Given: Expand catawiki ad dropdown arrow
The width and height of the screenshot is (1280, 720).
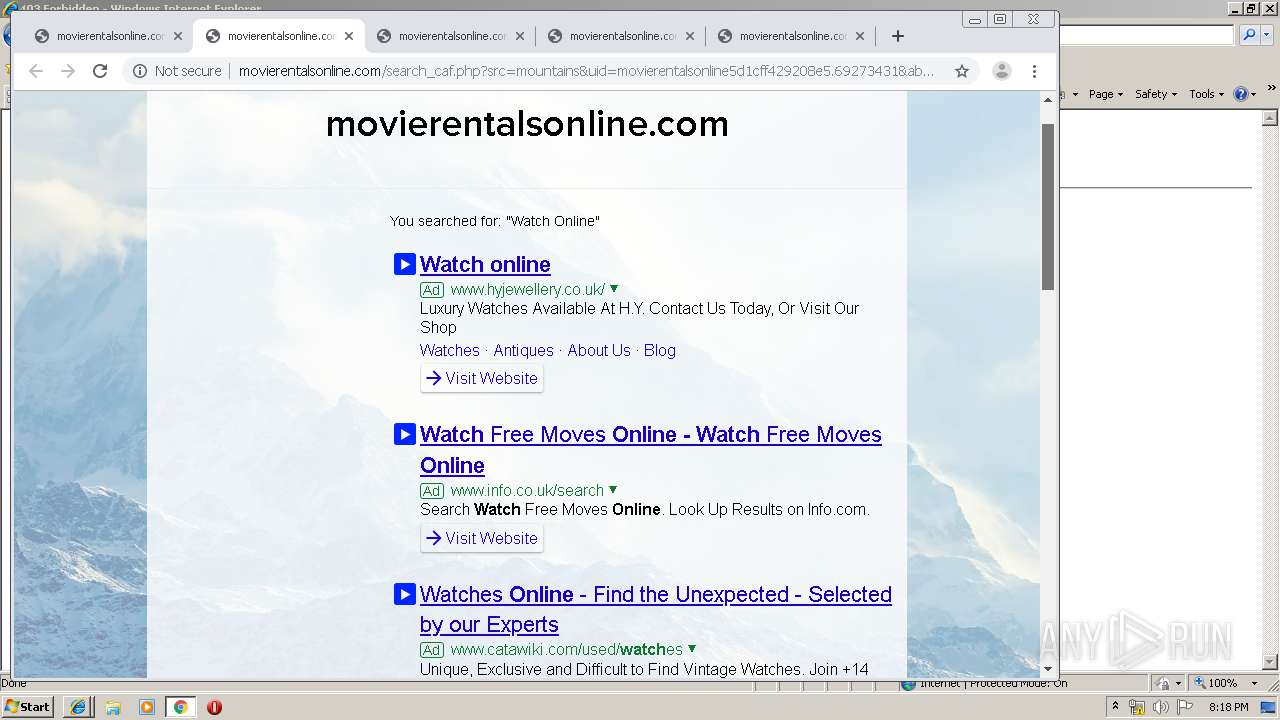Looking at the screenshot, I should 692,649.
